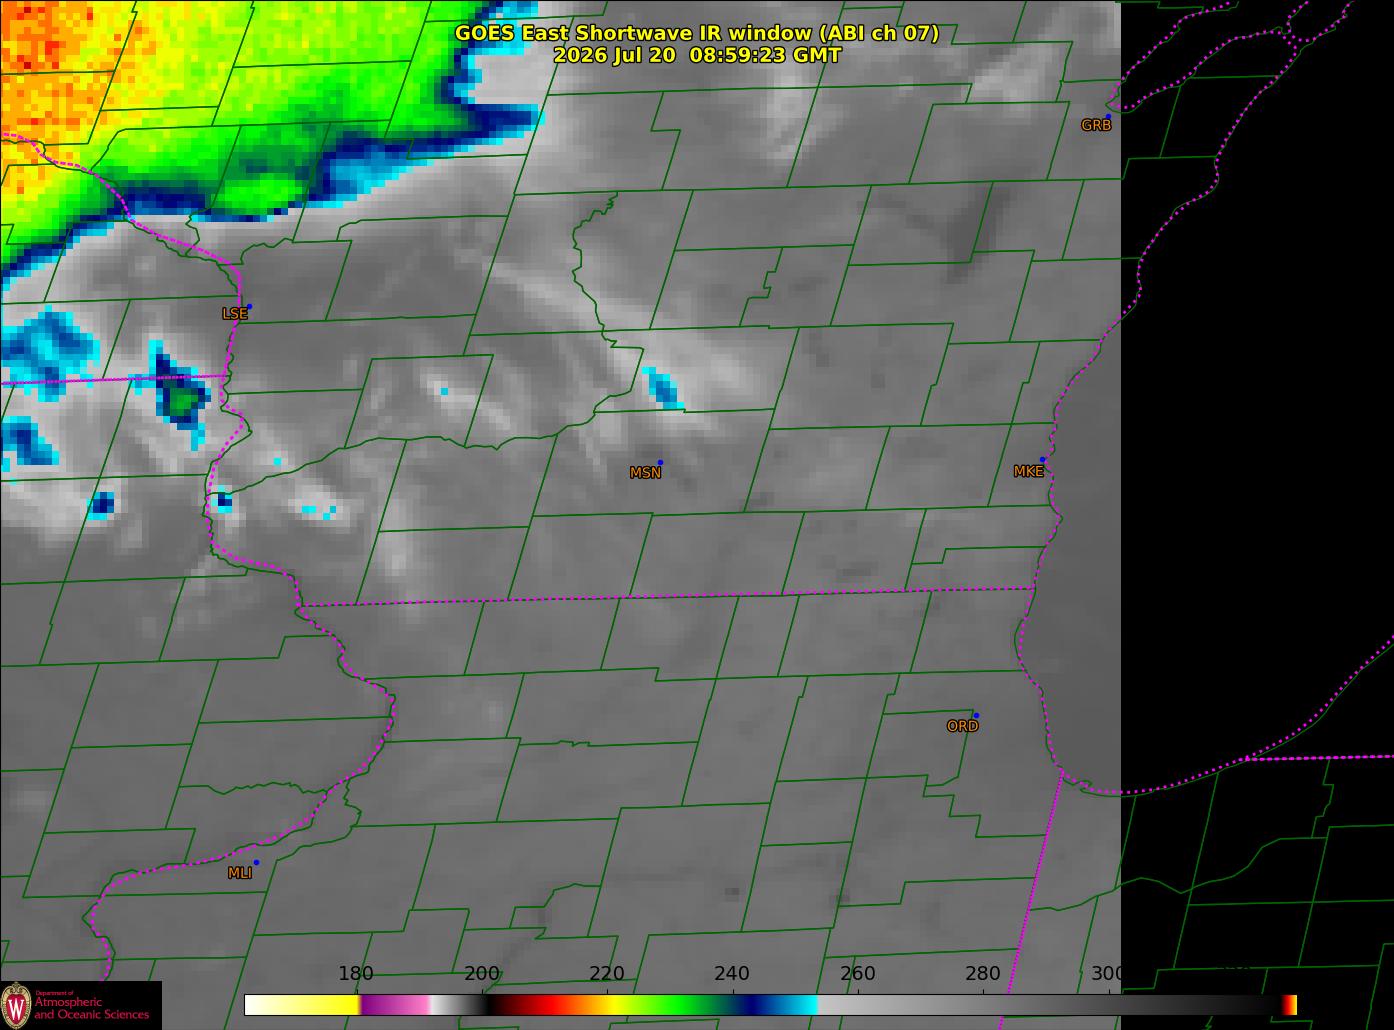Click the 300 colorbar tick label

point(1107,973)
